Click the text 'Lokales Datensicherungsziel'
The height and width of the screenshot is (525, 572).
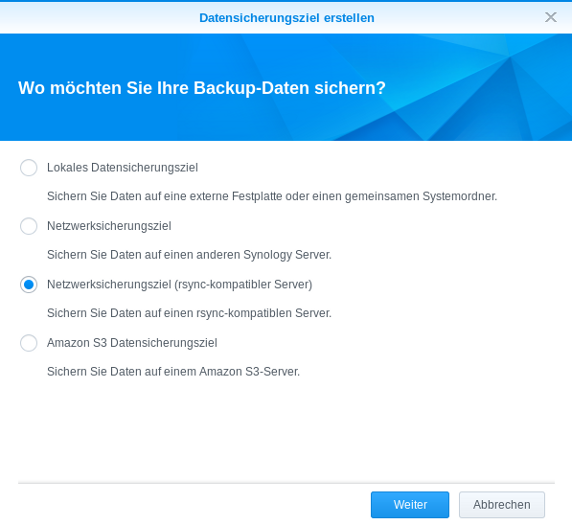(x=123, y=168)
